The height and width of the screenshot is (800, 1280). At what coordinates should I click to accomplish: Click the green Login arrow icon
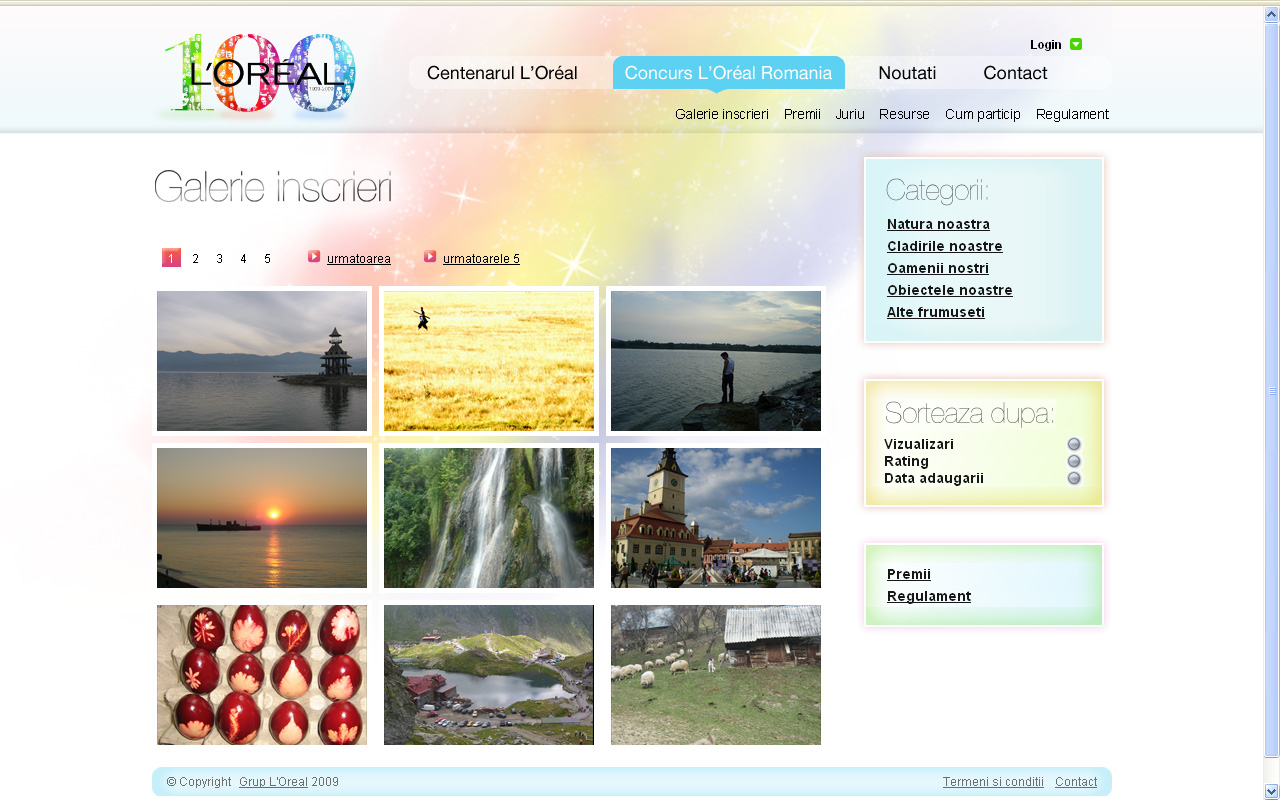1076,44
